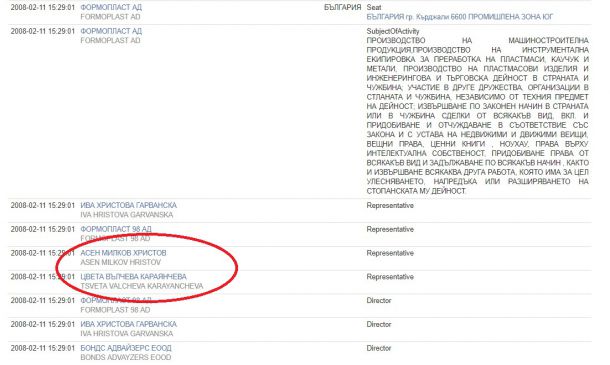Click 'Representative' beside ИВА ХРИСТОВА ГАРВАНСКА
This screenshot has width=610, height=365.
point(390,205)
